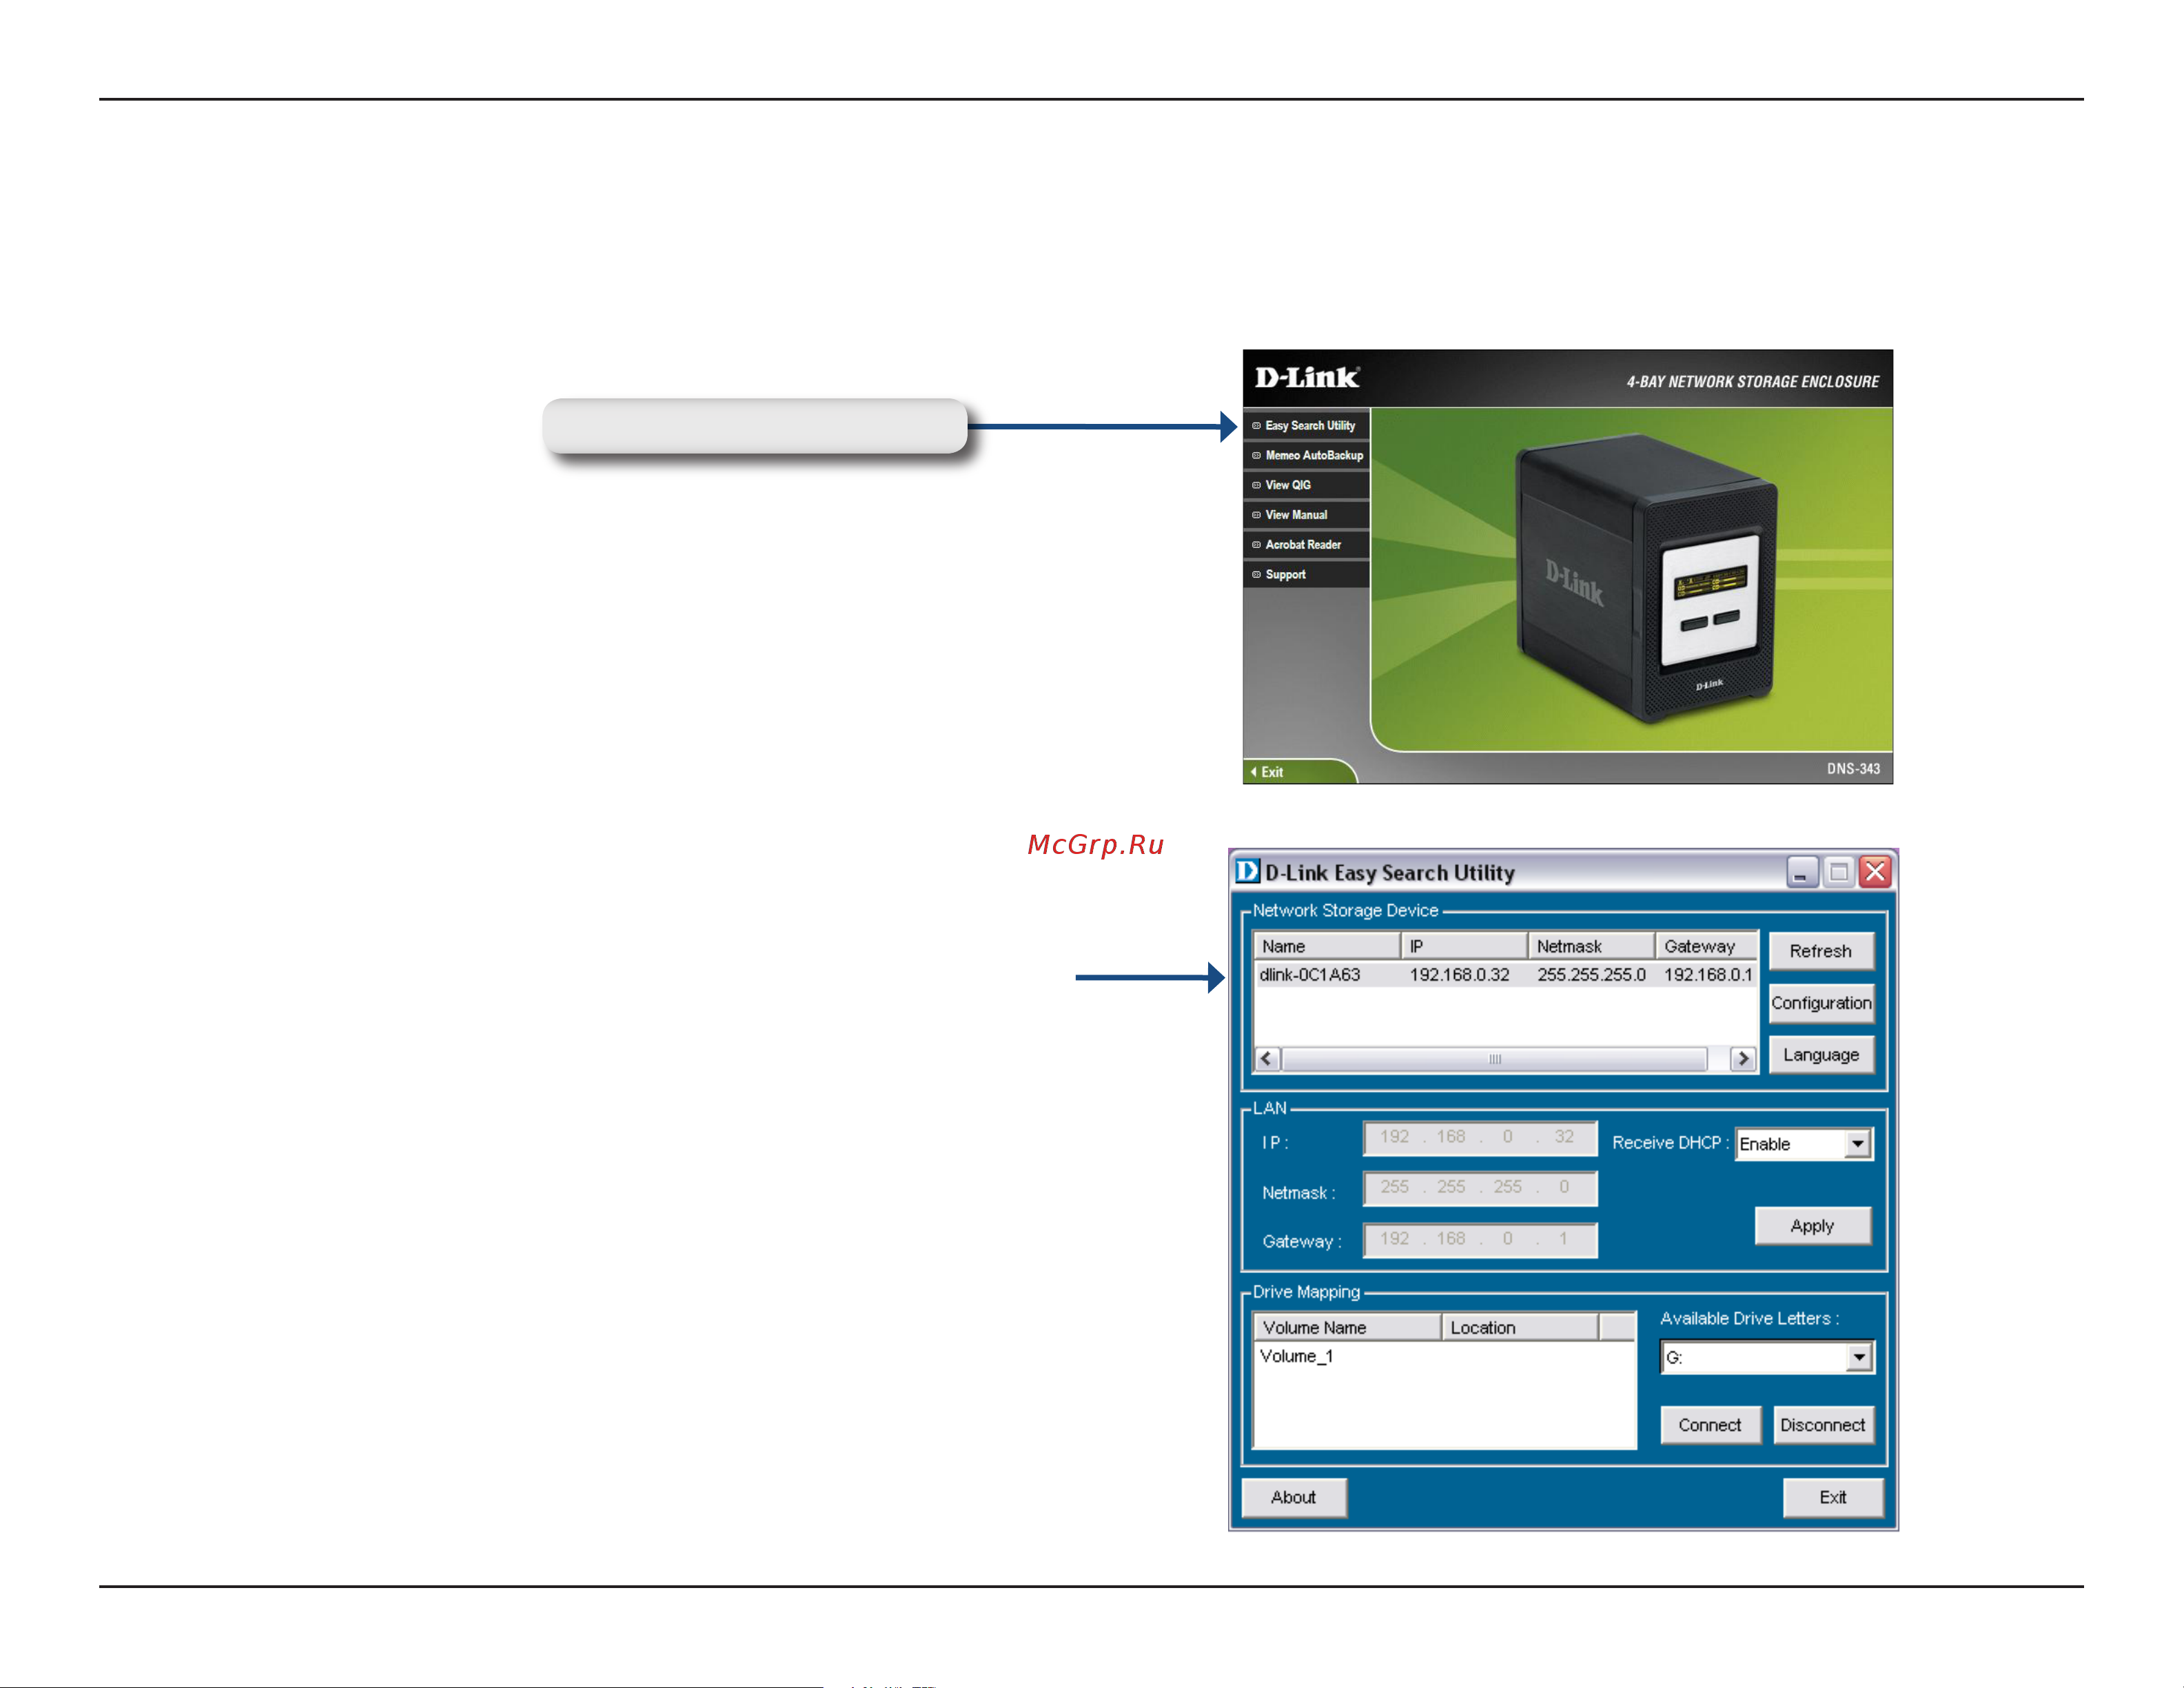Open Easy Search Utility from D-Link menu

coord(1306,425)
